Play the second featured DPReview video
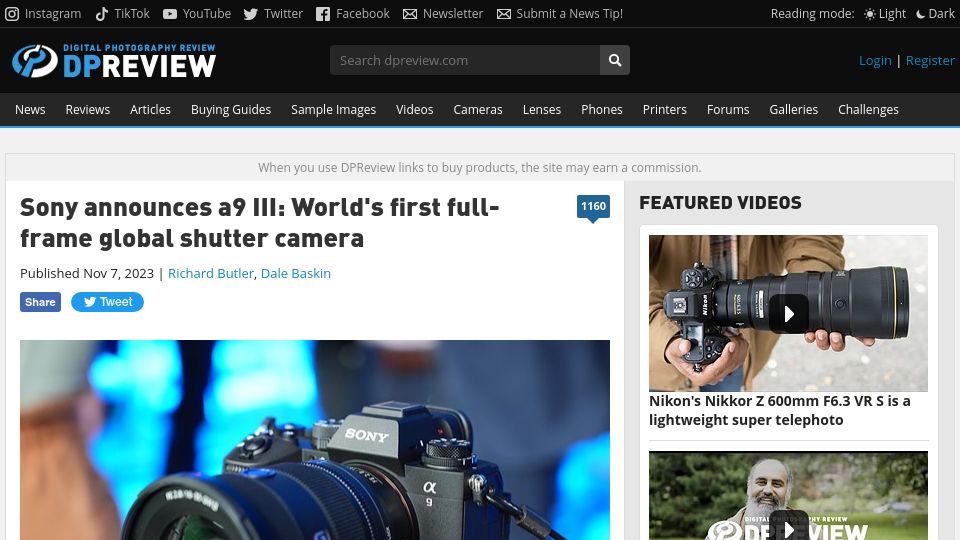 pyautogui.click(x=789, y=496)
